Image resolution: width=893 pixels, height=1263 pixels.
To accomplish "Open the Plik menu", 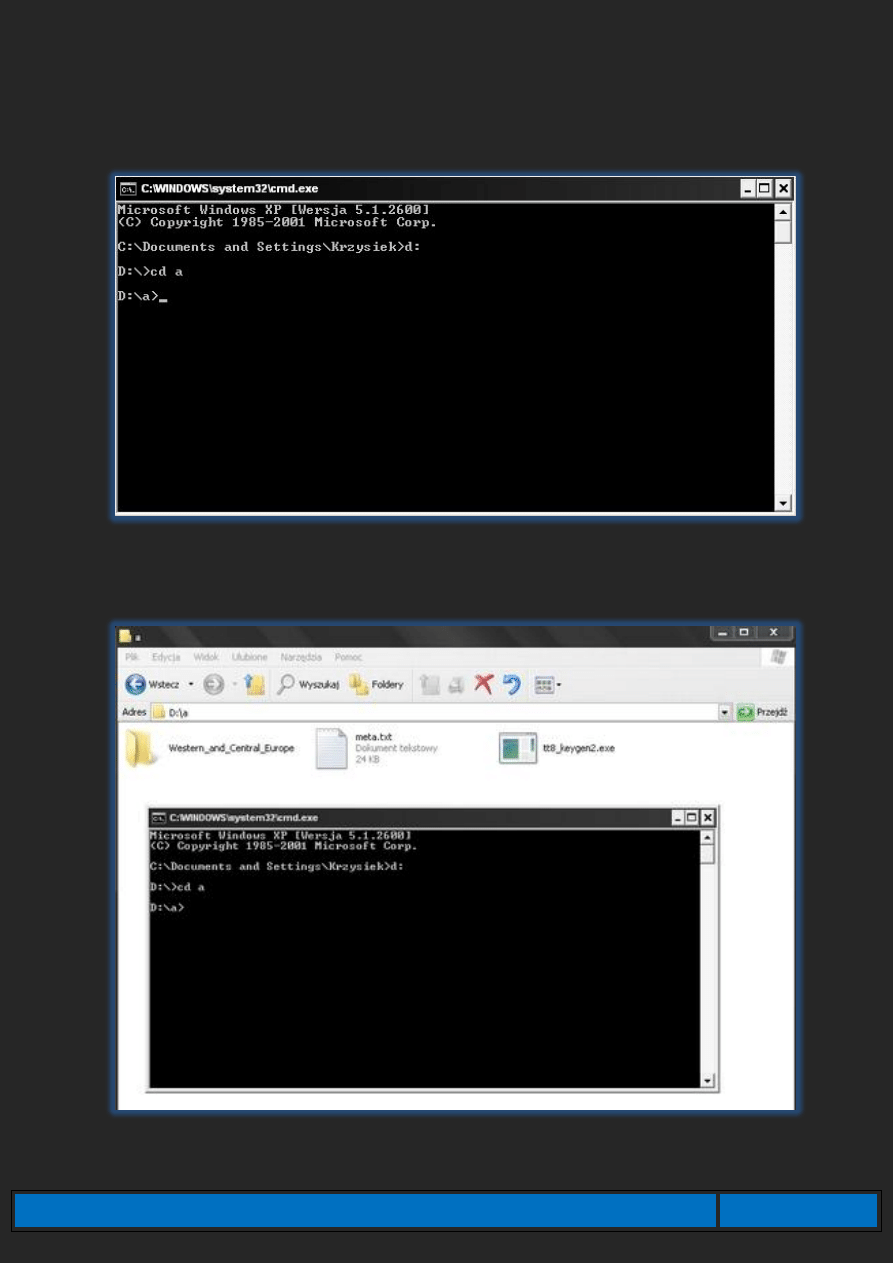I will 132,657.
